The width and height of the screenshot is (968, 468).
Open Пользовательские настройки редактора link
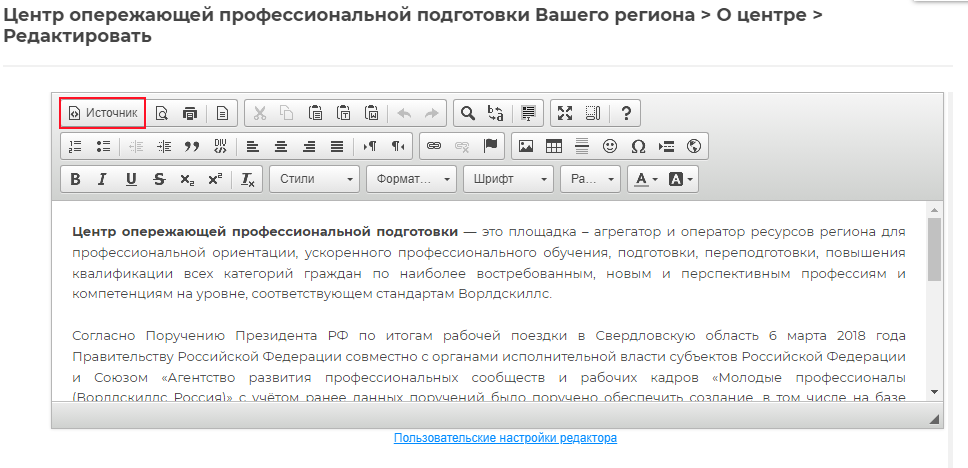click(x=505, y=438)
